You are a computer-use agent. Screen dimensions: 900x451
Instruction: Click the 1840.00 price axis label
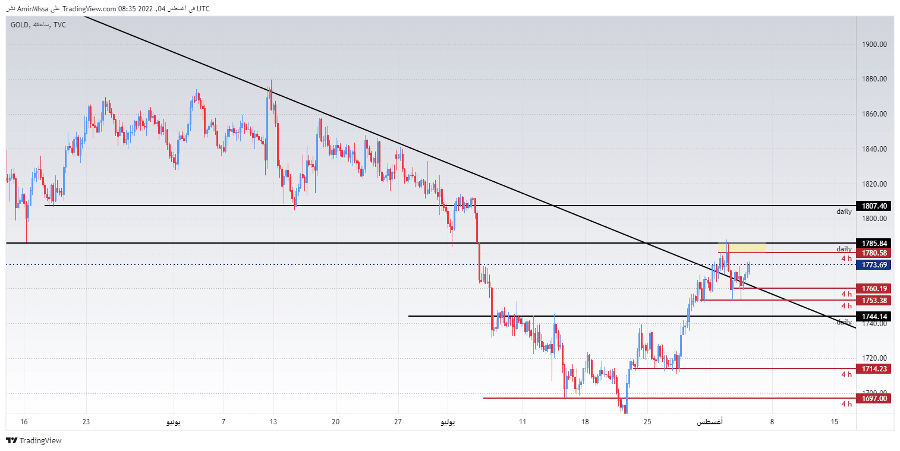[872, 149]
